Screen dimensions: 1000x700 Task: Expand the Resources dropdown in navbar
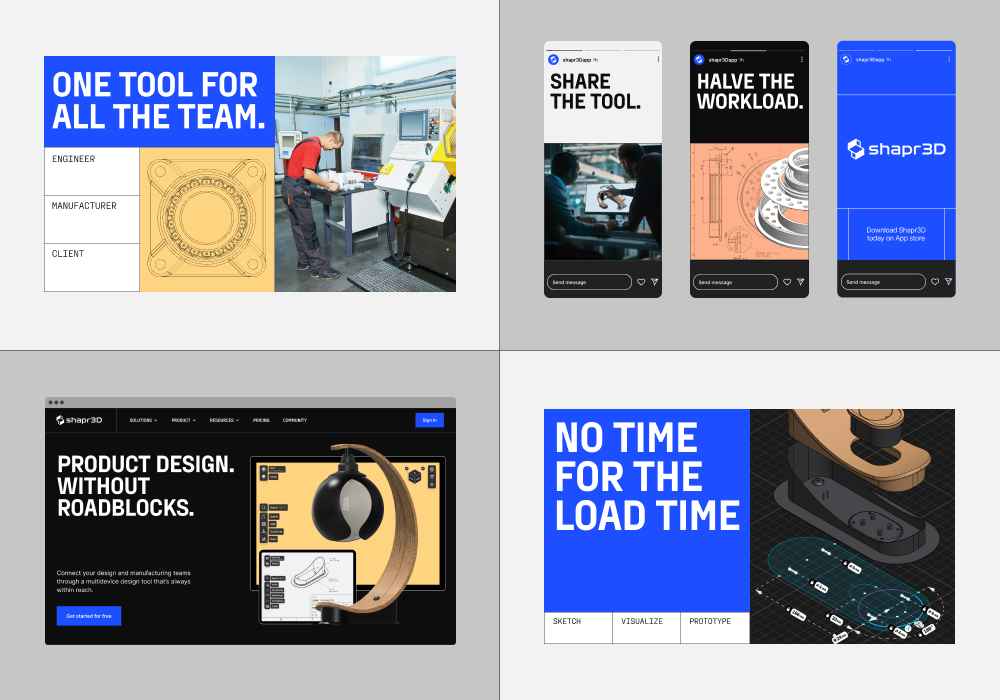pyautogui.click(x=224, y=420)
